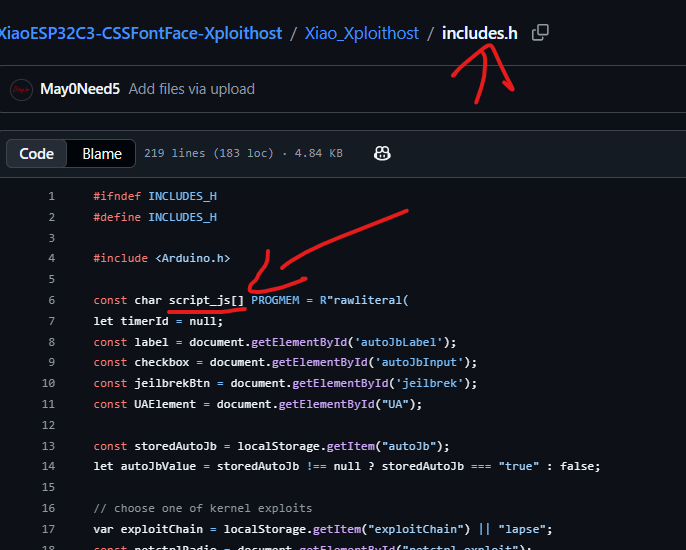Switch to the Blame view tab

click(102, 154)
